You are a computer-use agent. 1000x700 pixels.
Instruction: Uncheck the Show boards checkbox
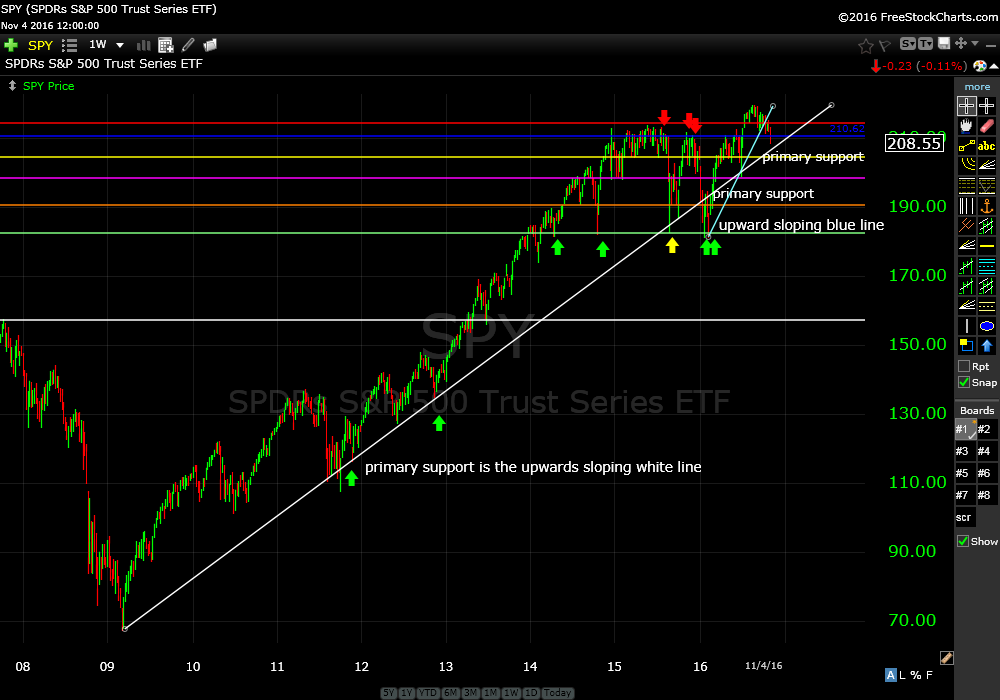pyautogui.click(x=963, y=541)
